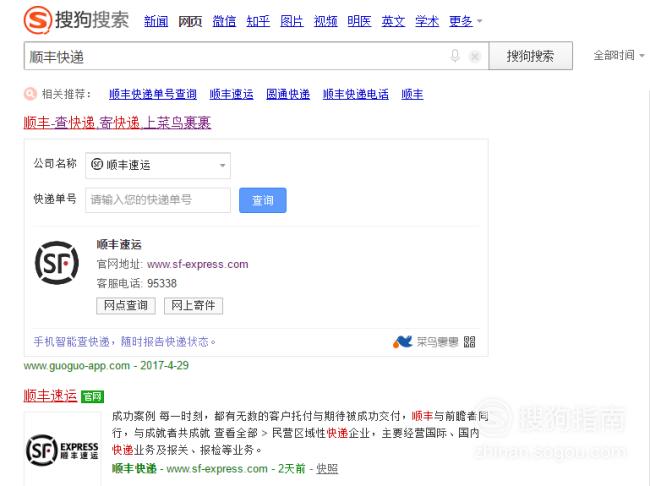Open related search 顺丰快递单号查询
Screen dimensions: 650x486
(x=153, y=94)
